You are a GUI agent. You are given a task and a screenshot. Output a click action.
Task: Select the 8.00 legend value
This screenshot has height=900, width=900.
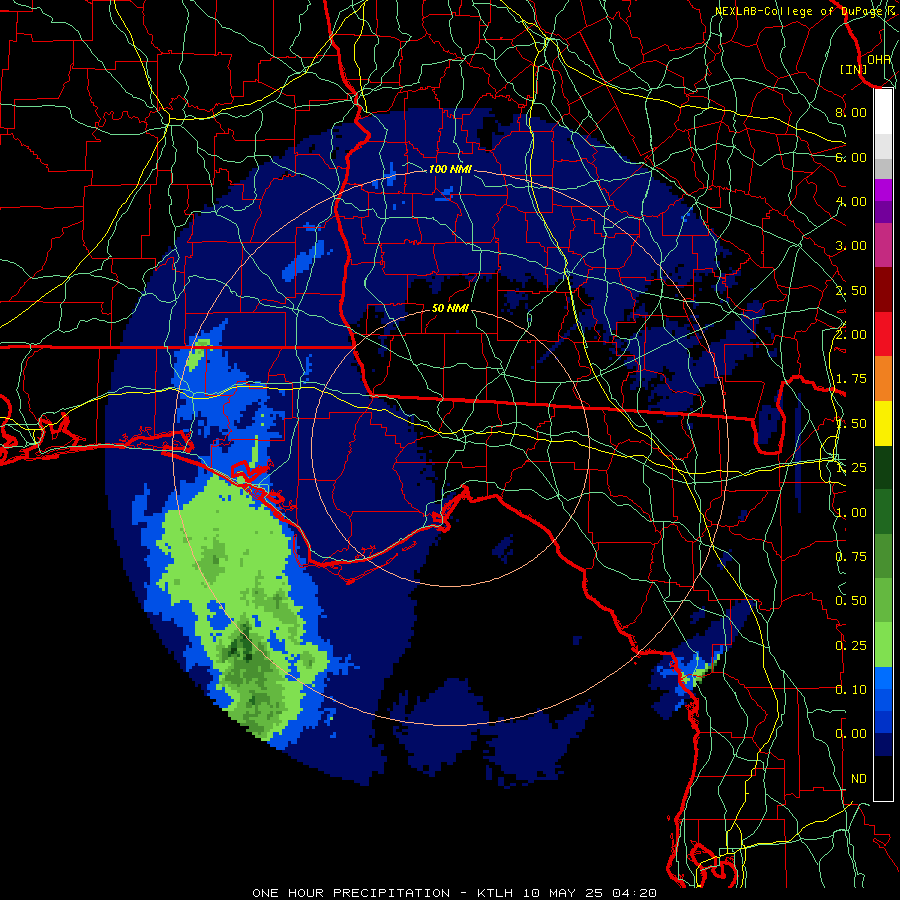[x=851, y=112]
